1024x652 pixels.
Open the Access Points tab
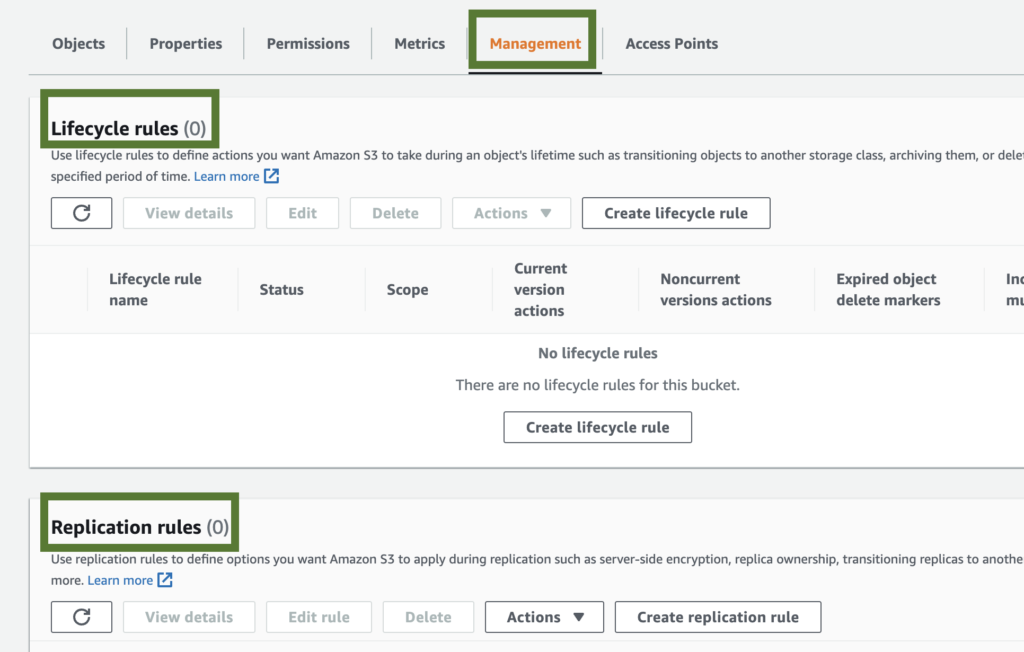pyautogui.click(x=671, y=44)
